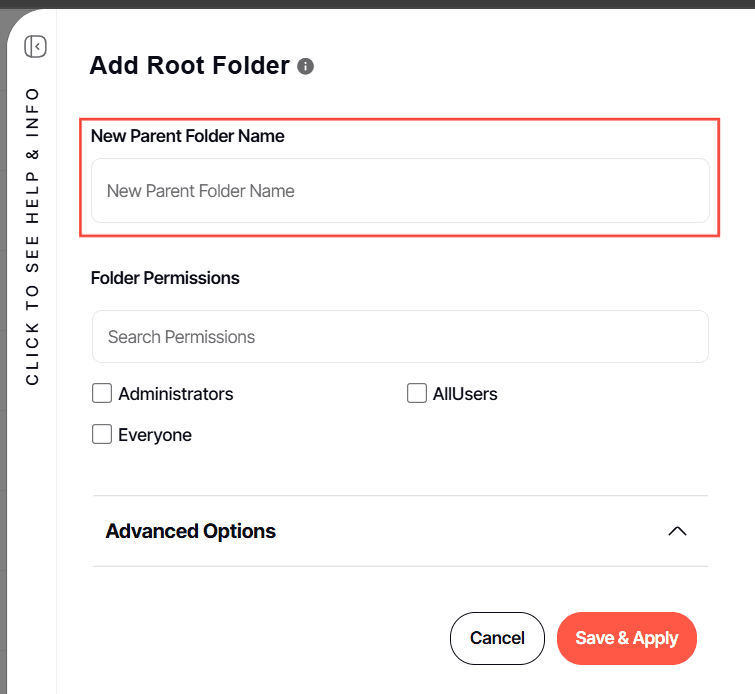
Task: Click the divider line under Advanced Options
Action: tap(400, 566)
